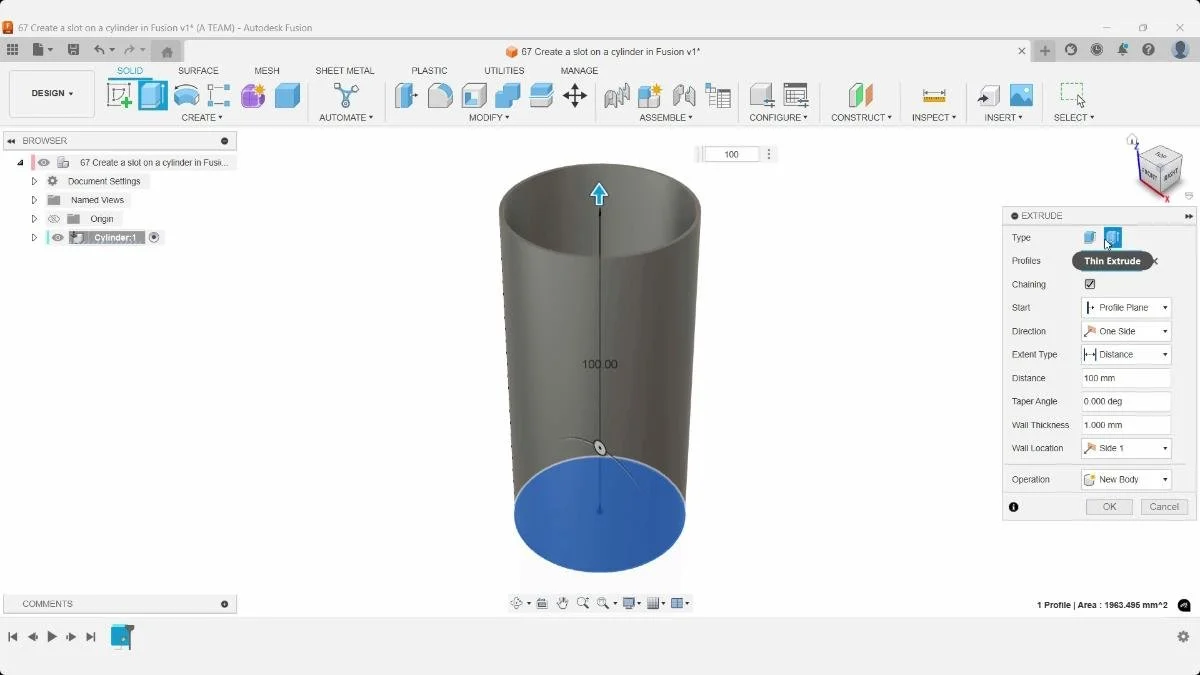
Task: Switch to the PLASTIC tab
Action: 429,71
